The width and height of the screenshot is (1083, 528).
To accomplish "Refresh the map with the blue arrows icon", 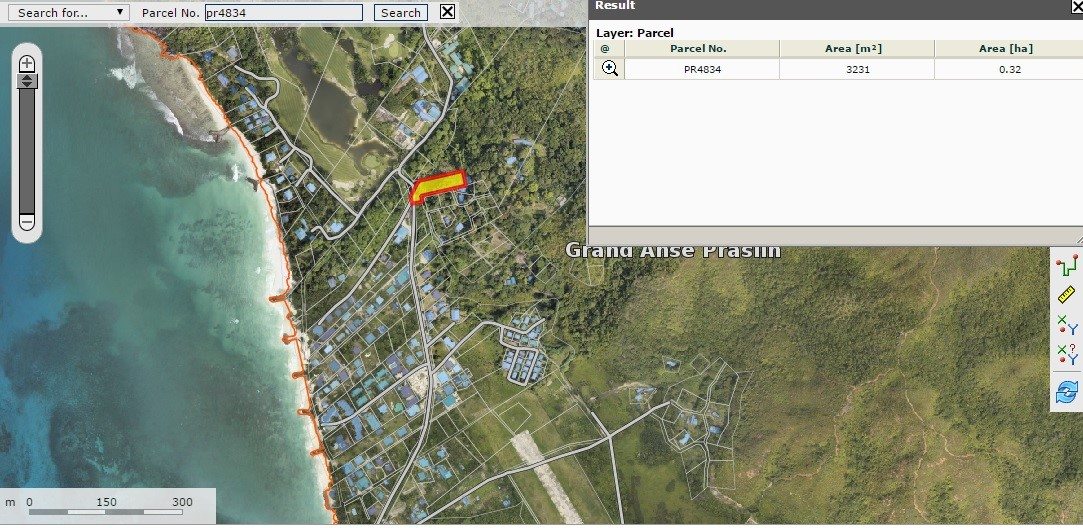I will click(1067, 392).
